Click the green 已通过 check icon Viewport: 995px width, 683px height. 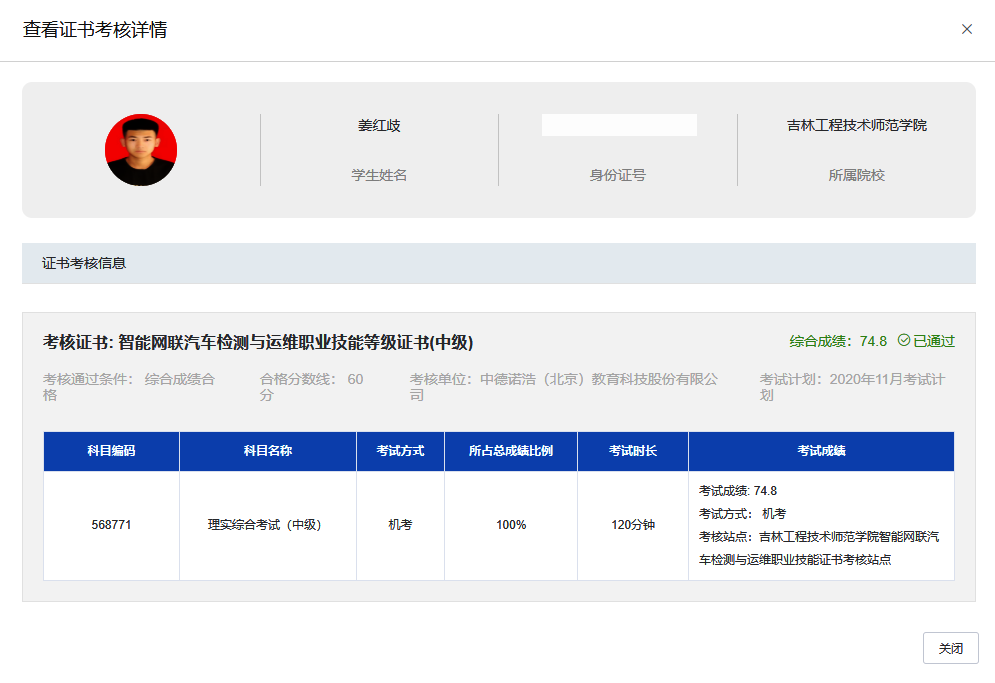904,341
